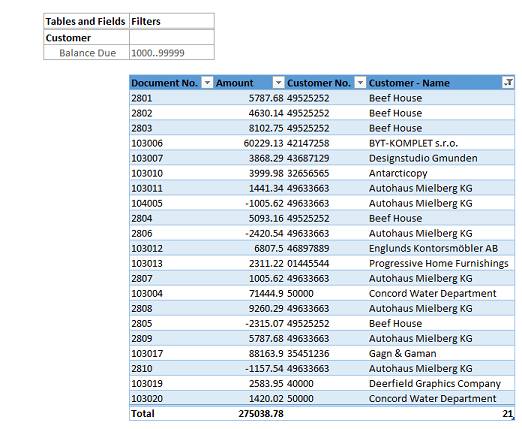
Task: Select the amount 60229.13 cell
Action: 250,143
